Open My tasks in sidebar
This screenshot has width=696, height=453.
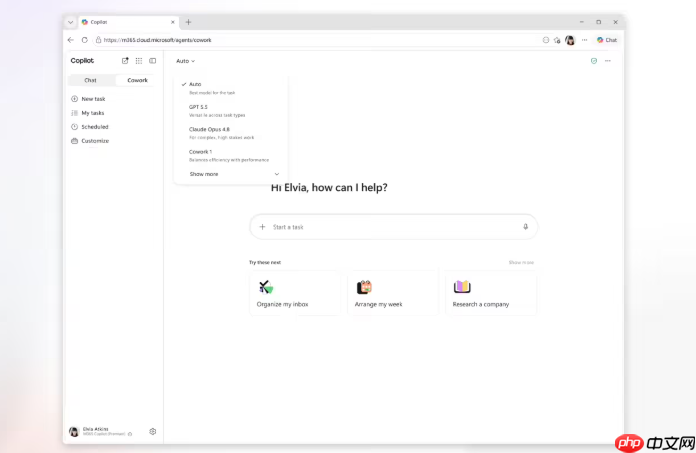point(93,113)
